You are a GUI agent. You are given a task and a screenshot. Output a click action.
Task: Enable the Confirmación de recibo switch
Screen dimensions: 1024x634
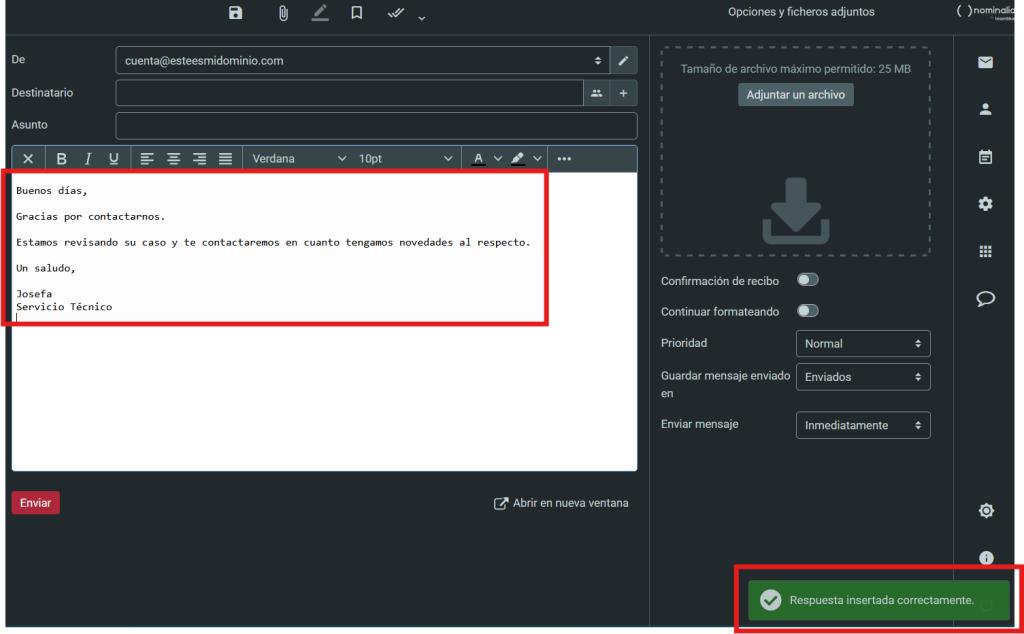(x=807, y=280)
